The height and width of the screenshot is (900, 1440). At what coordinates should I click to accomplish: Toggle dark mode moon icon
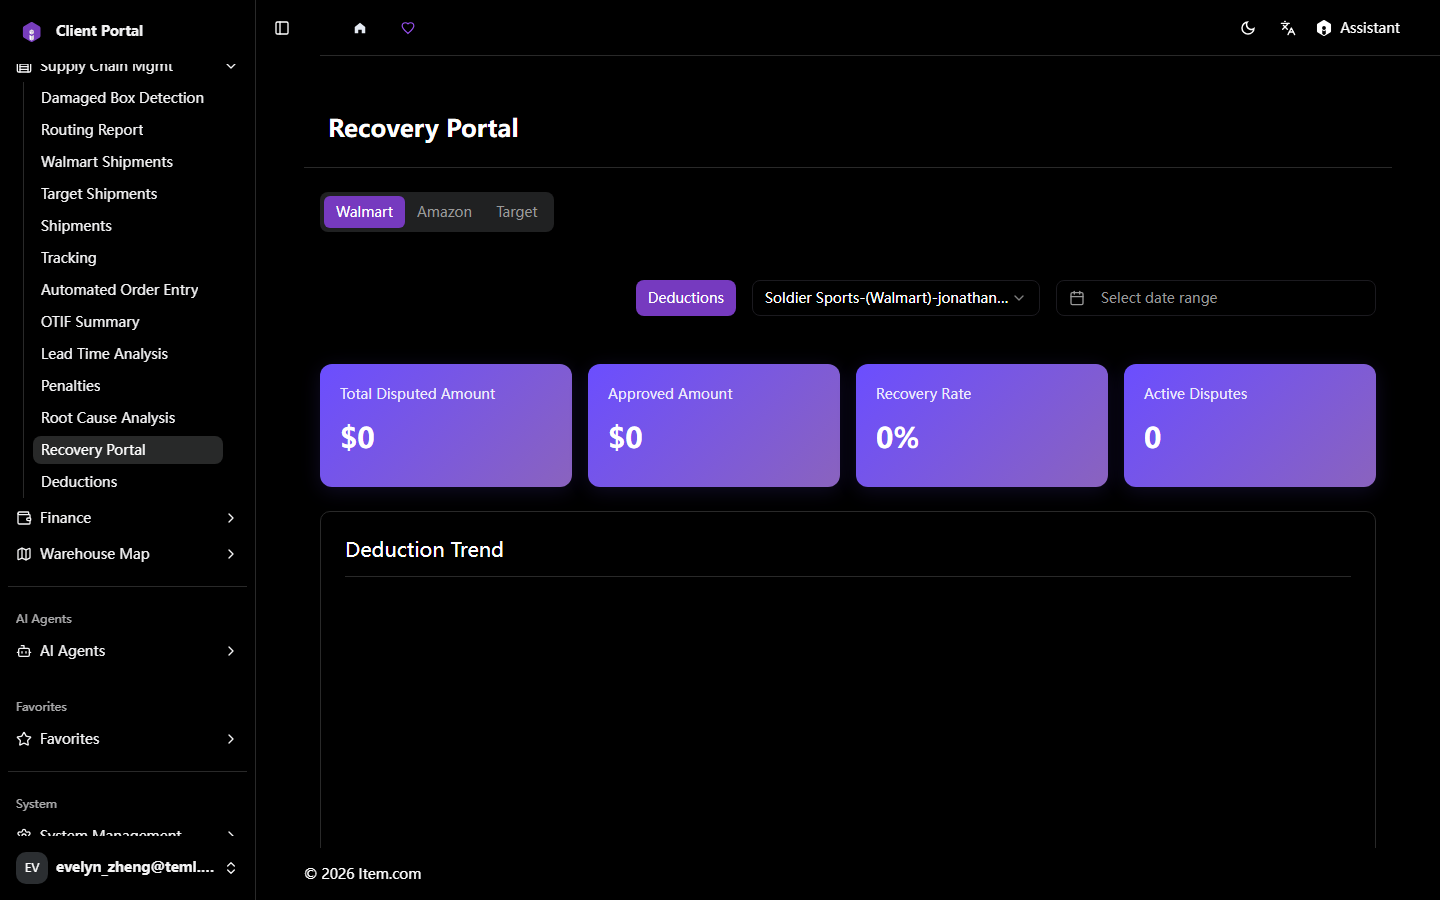(1248, 28)
